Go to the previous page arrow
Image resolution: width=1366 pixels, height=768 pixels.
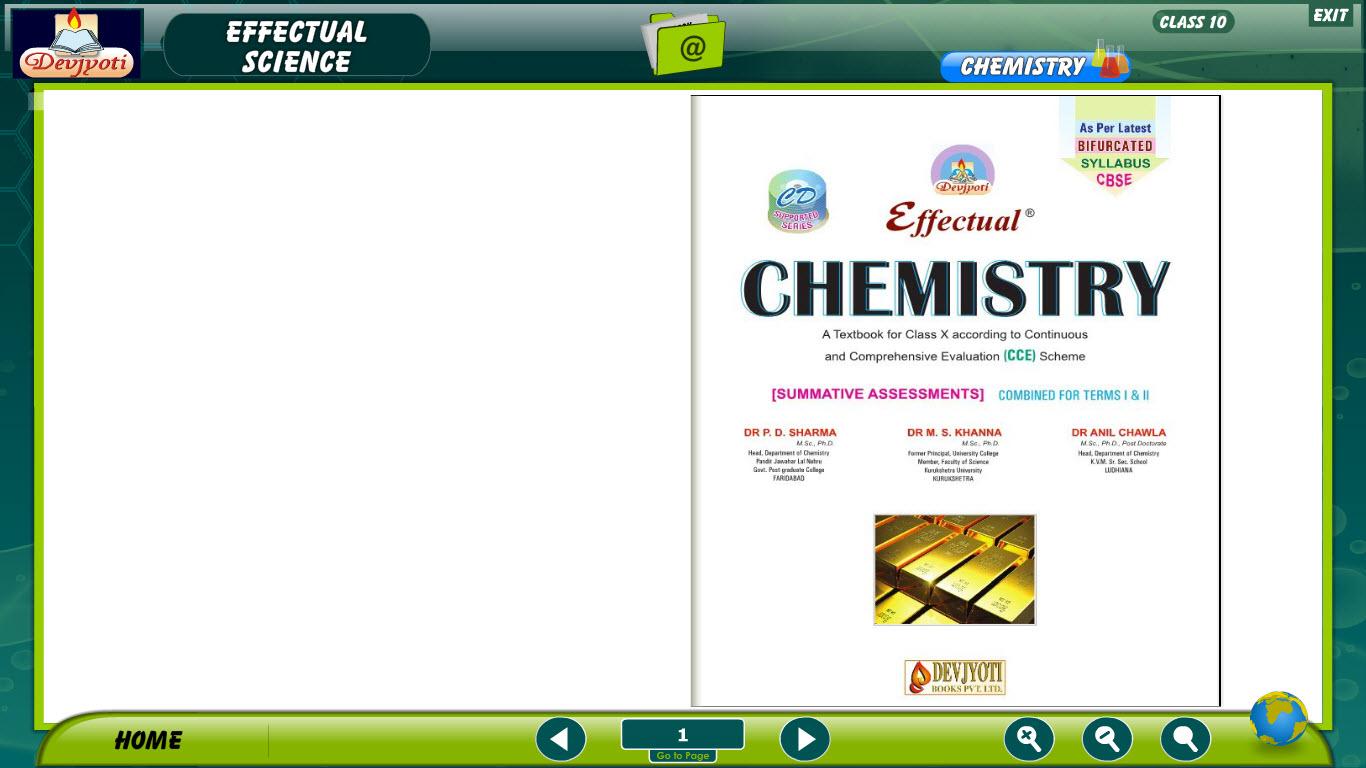pos(561,740)
